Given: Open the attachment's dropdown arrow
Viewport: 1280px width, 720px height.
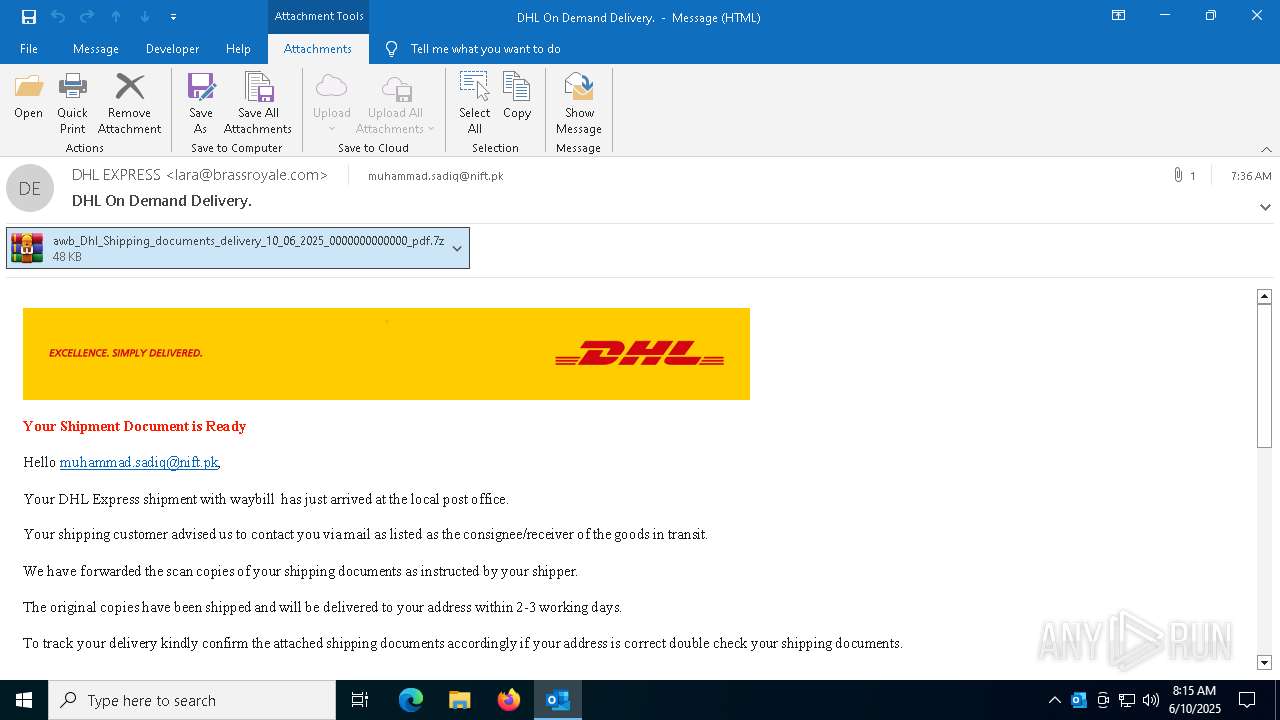Looking at the screenshot, I should (457, 248).
